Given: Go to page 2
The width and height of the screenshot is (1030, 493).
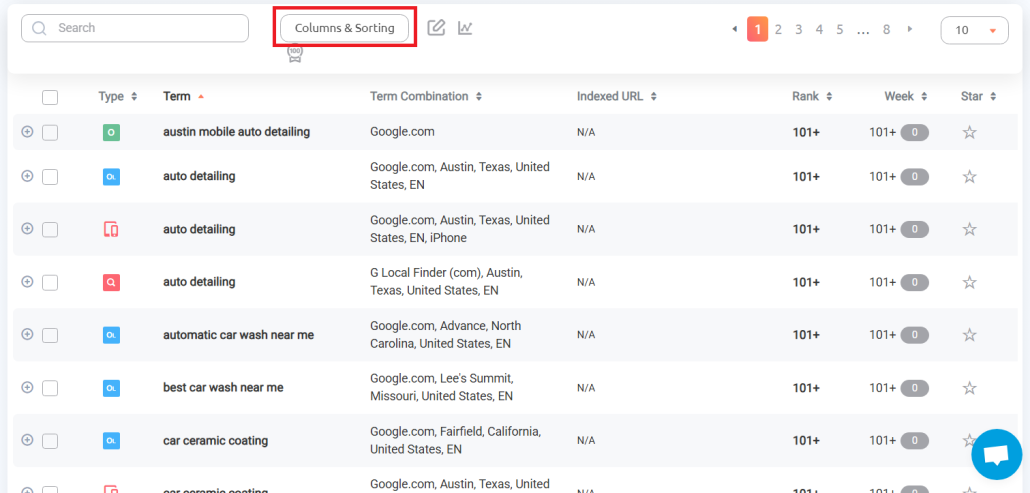Looking at the screenshot, I should click(778, 30).
